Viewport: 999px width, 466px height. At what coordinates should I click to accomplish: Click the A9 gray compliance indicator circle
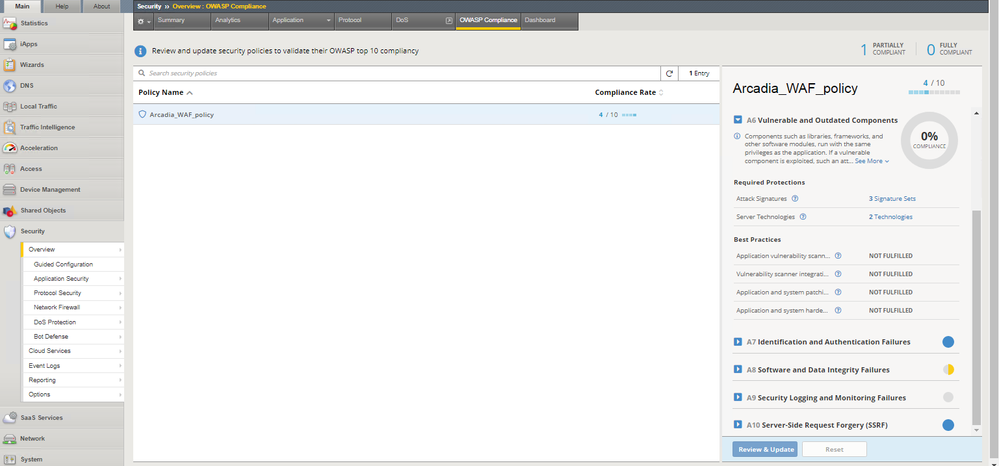pyautogui.click(x=948, y=398)
